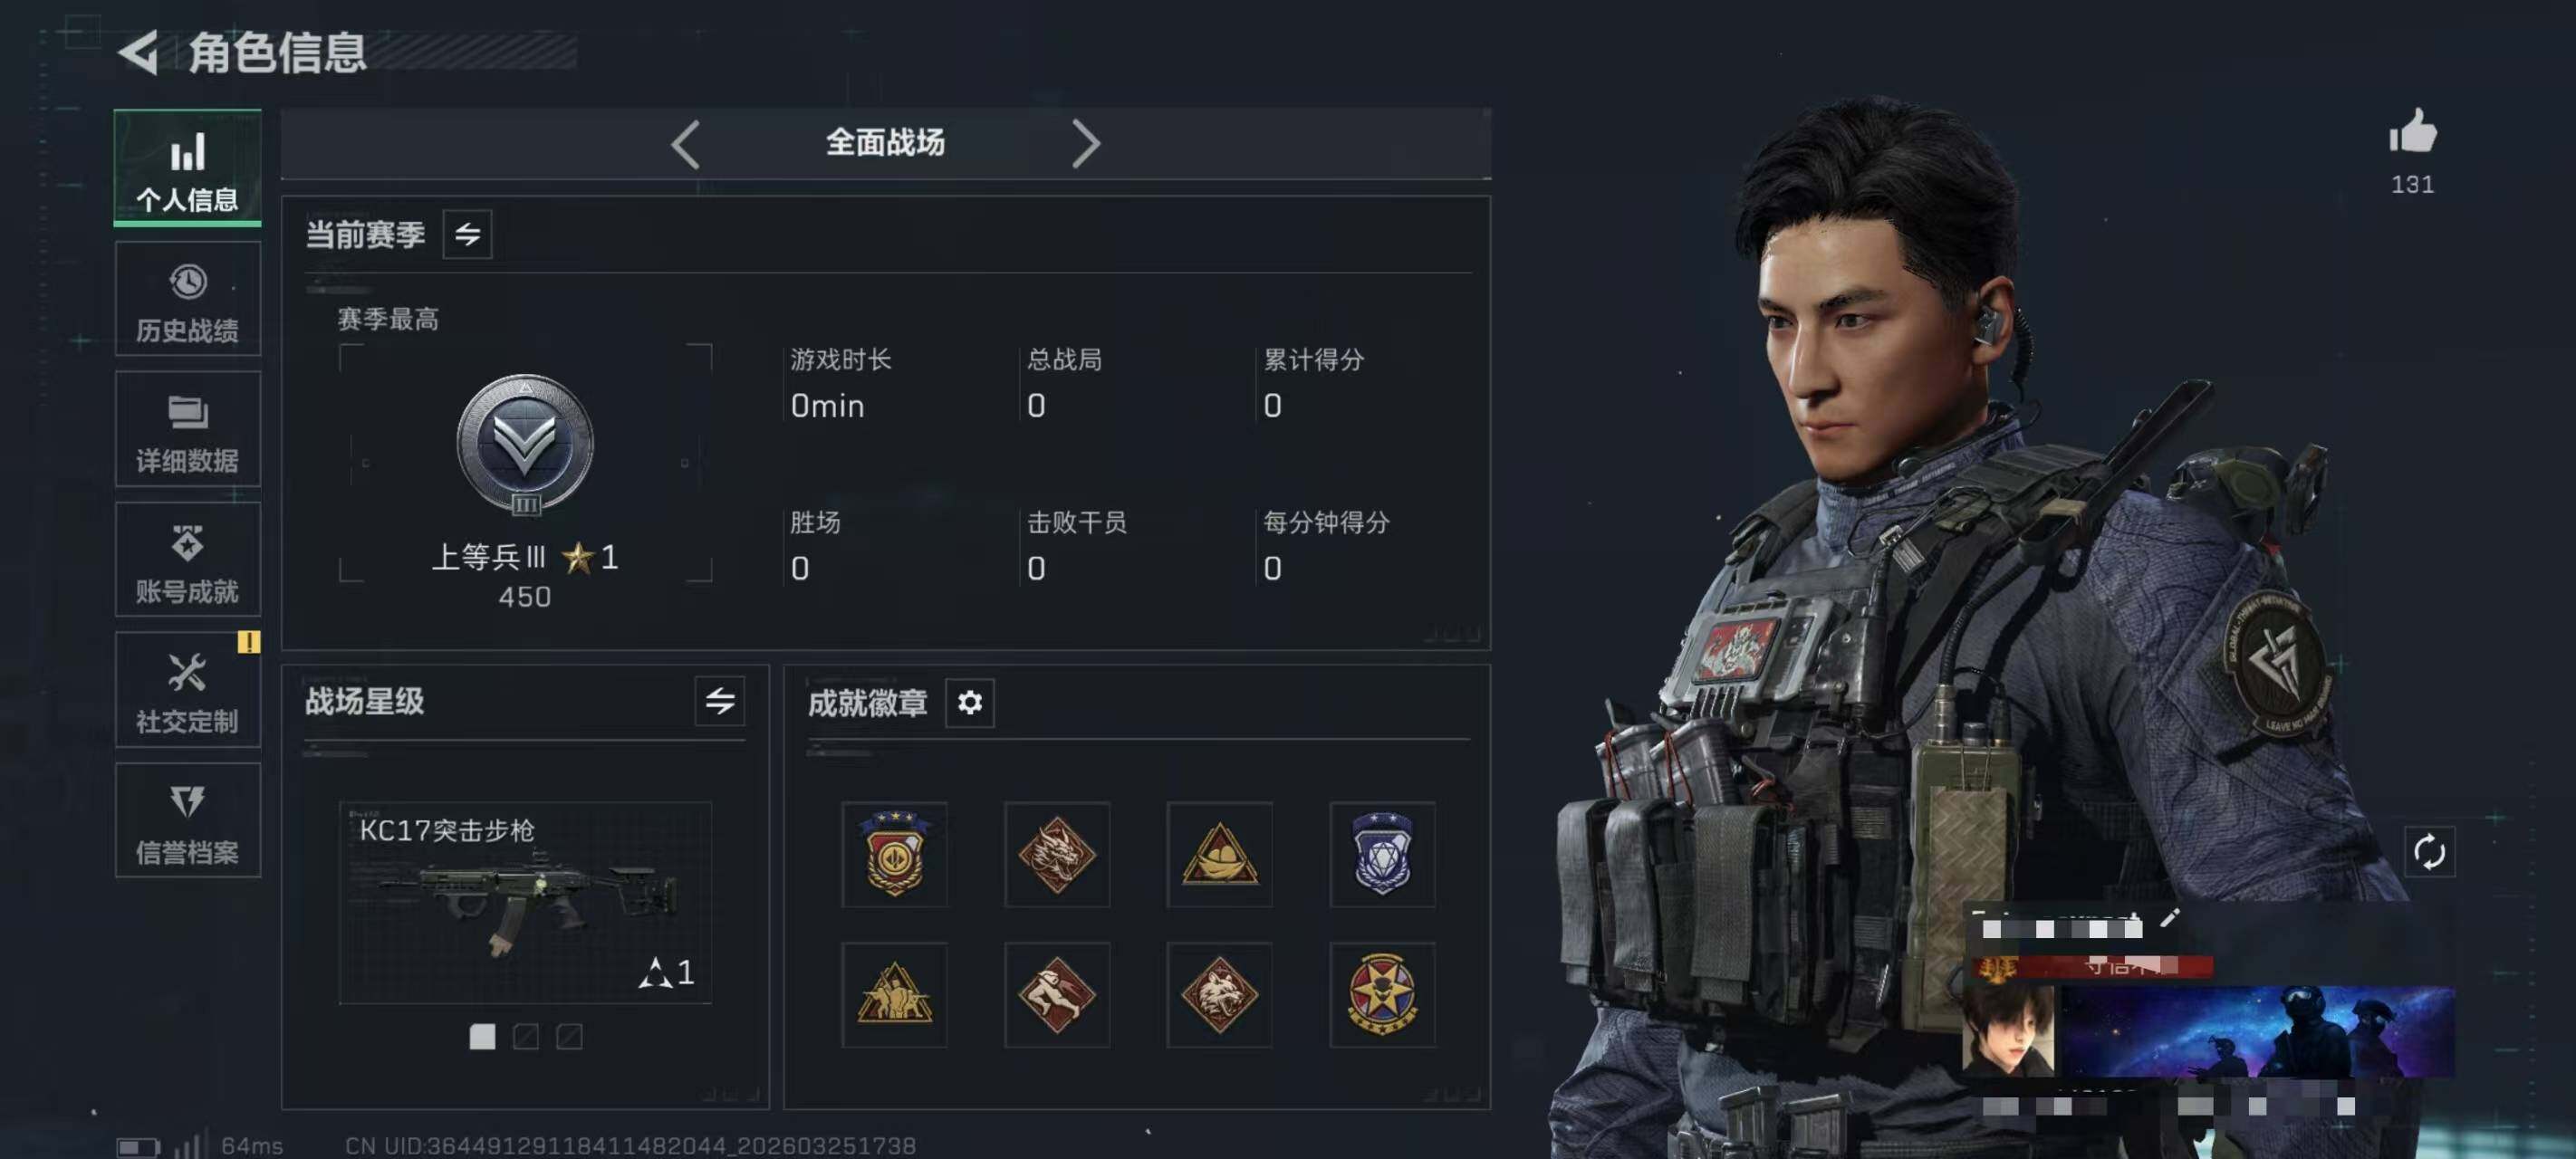Click the KC17突击步枪 weapon card

coord(525,903)
